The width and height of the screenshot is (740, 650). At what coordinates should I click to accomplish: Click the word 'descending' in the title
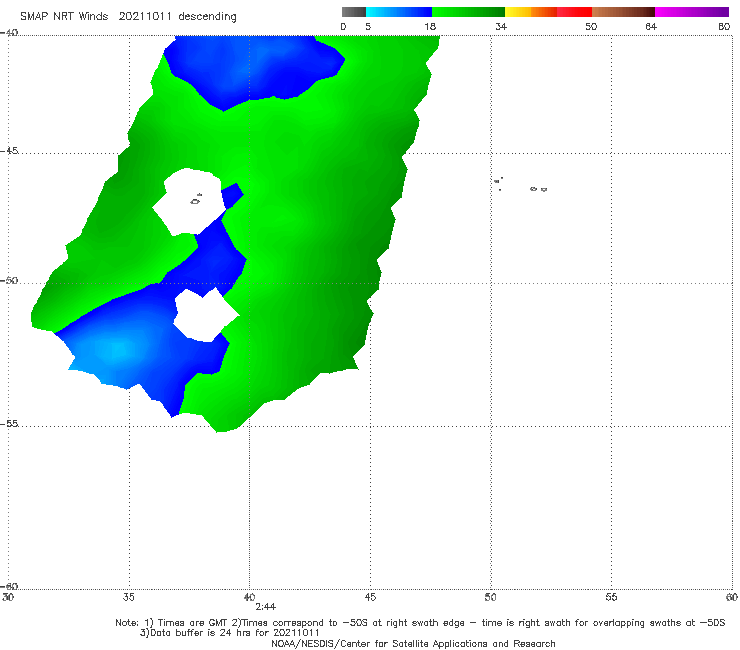tap(208, 17)
